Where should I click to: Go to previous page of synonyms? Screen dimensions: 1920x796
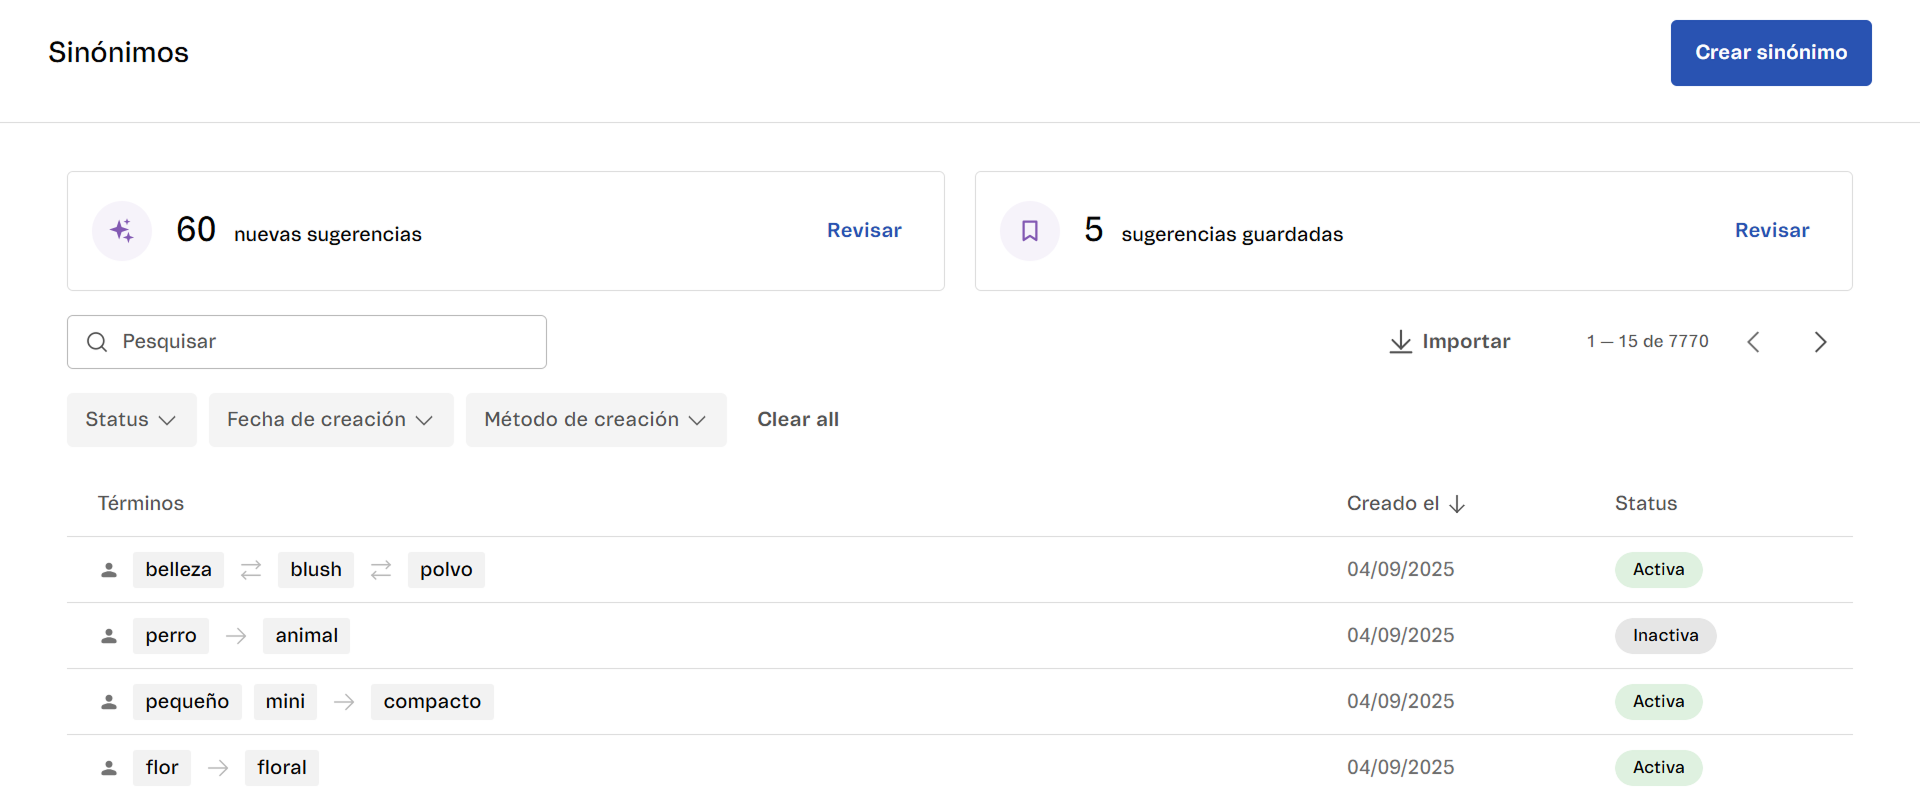pos(1753,342)
